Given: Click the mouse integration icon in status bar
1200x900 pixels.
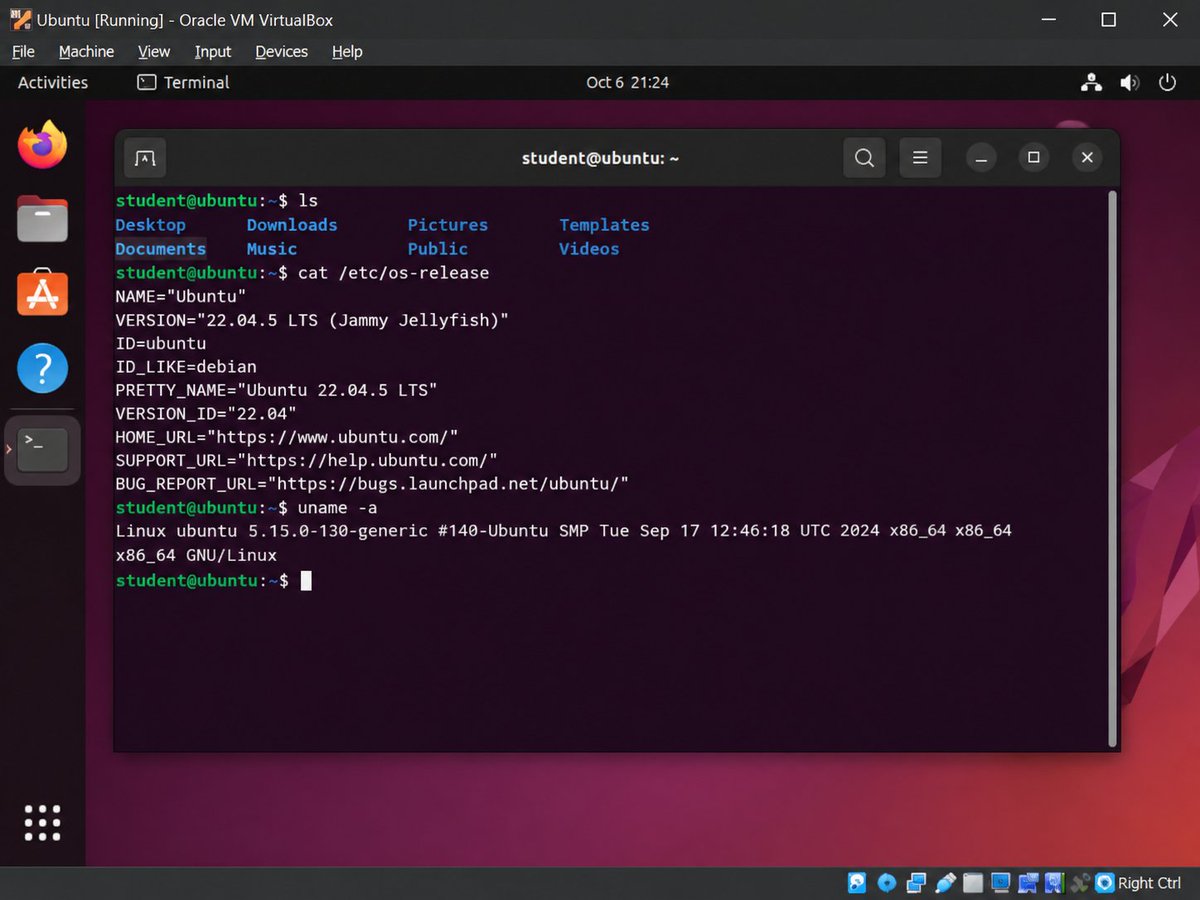Looking at the screenshot, I should 1081,883.
